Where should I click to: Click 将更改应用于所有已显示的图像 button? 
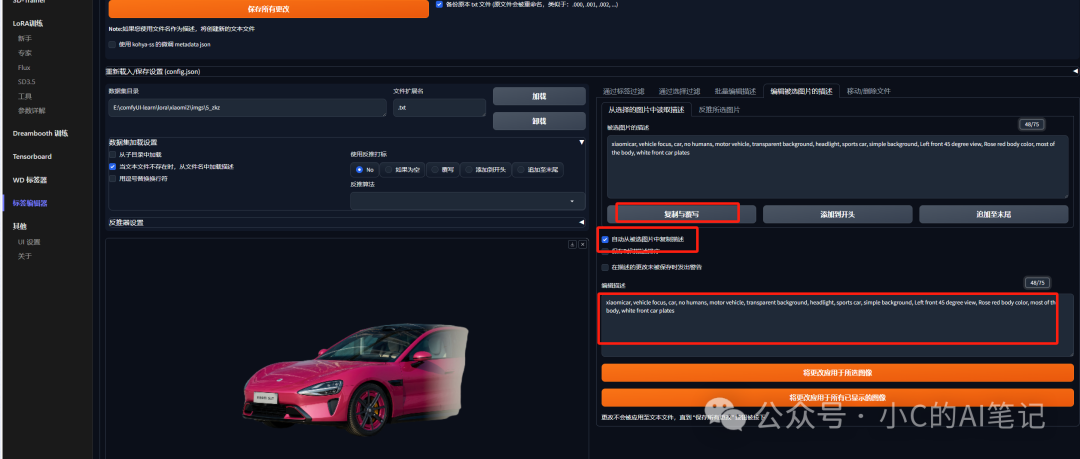837,398
